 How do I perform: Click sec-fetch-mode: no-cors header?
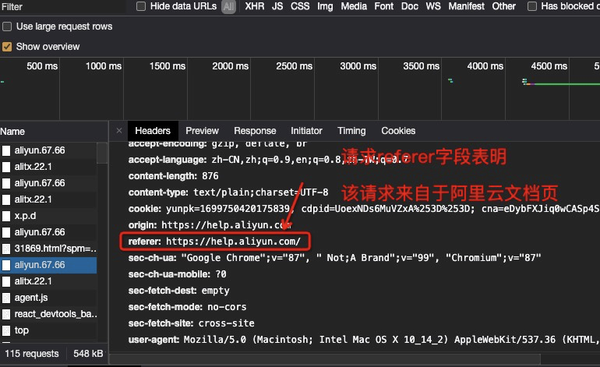(187, 307)
